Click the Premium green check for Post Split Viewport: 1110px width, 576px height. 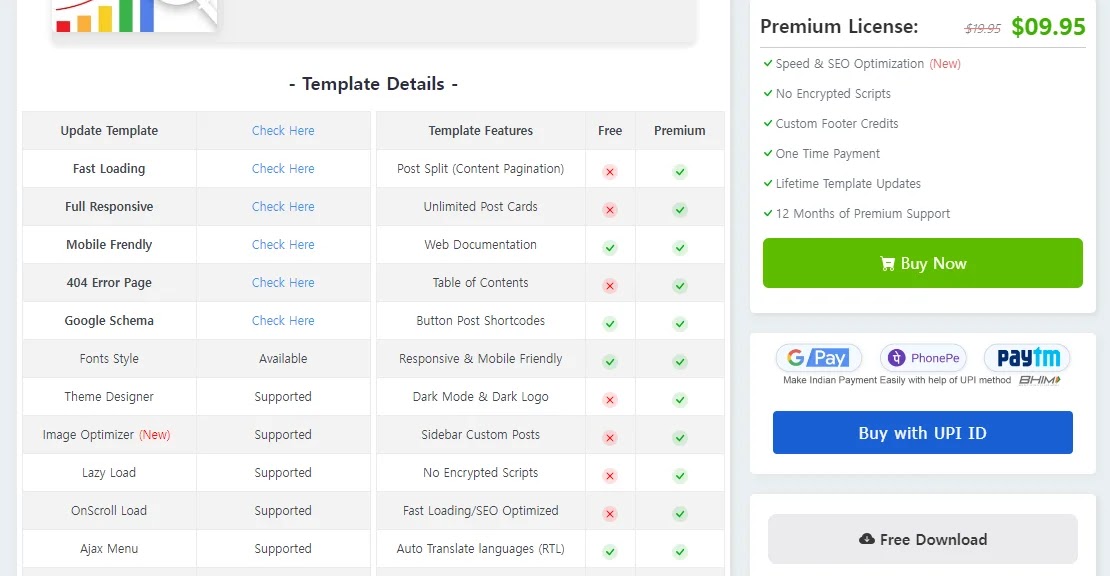pos(680,172)
